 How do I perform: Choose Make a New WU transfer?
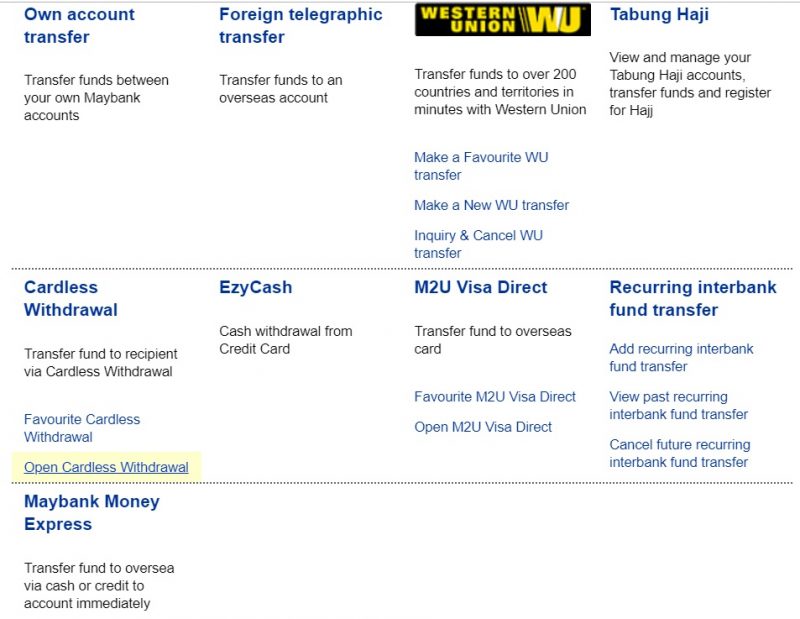(x=491, y=205)
